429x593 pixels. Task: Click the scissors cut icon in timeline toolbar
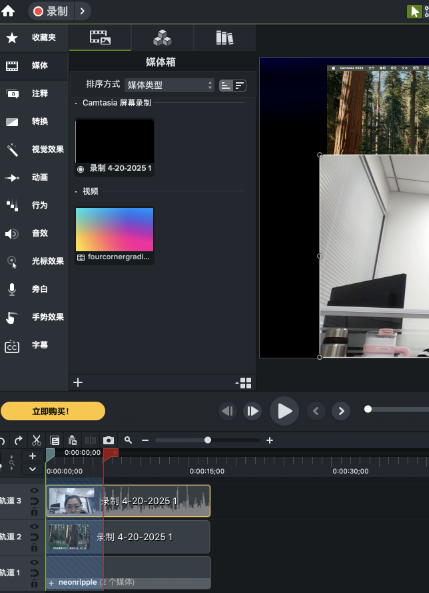click(36, 440)
